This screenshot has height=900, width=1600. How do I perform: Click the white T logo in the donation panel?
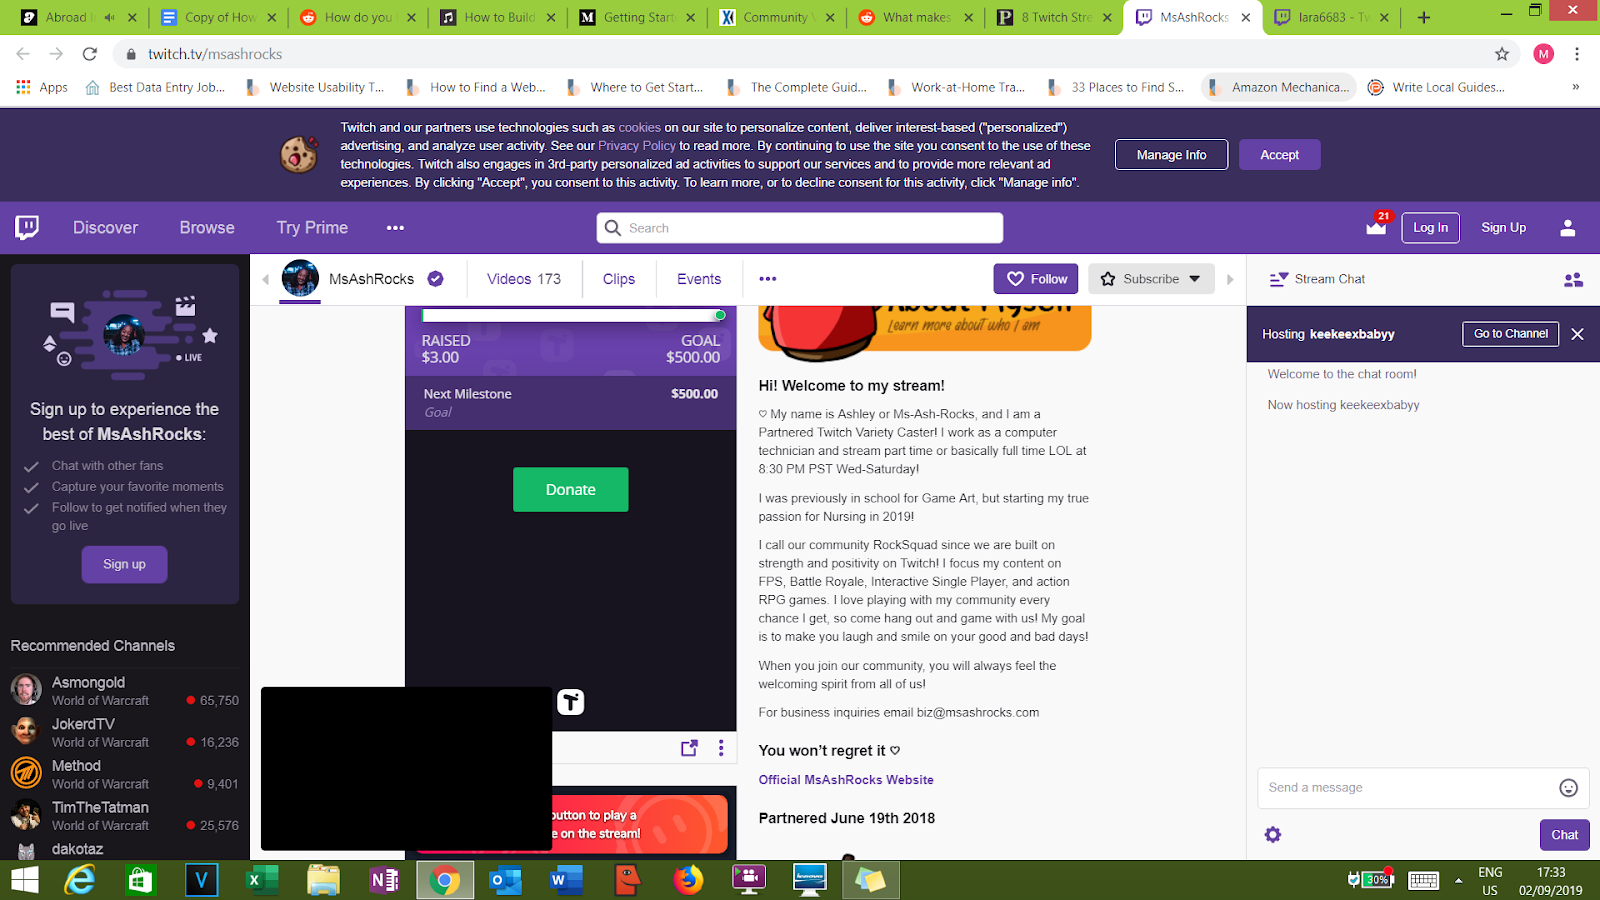[x=570, y=702]
